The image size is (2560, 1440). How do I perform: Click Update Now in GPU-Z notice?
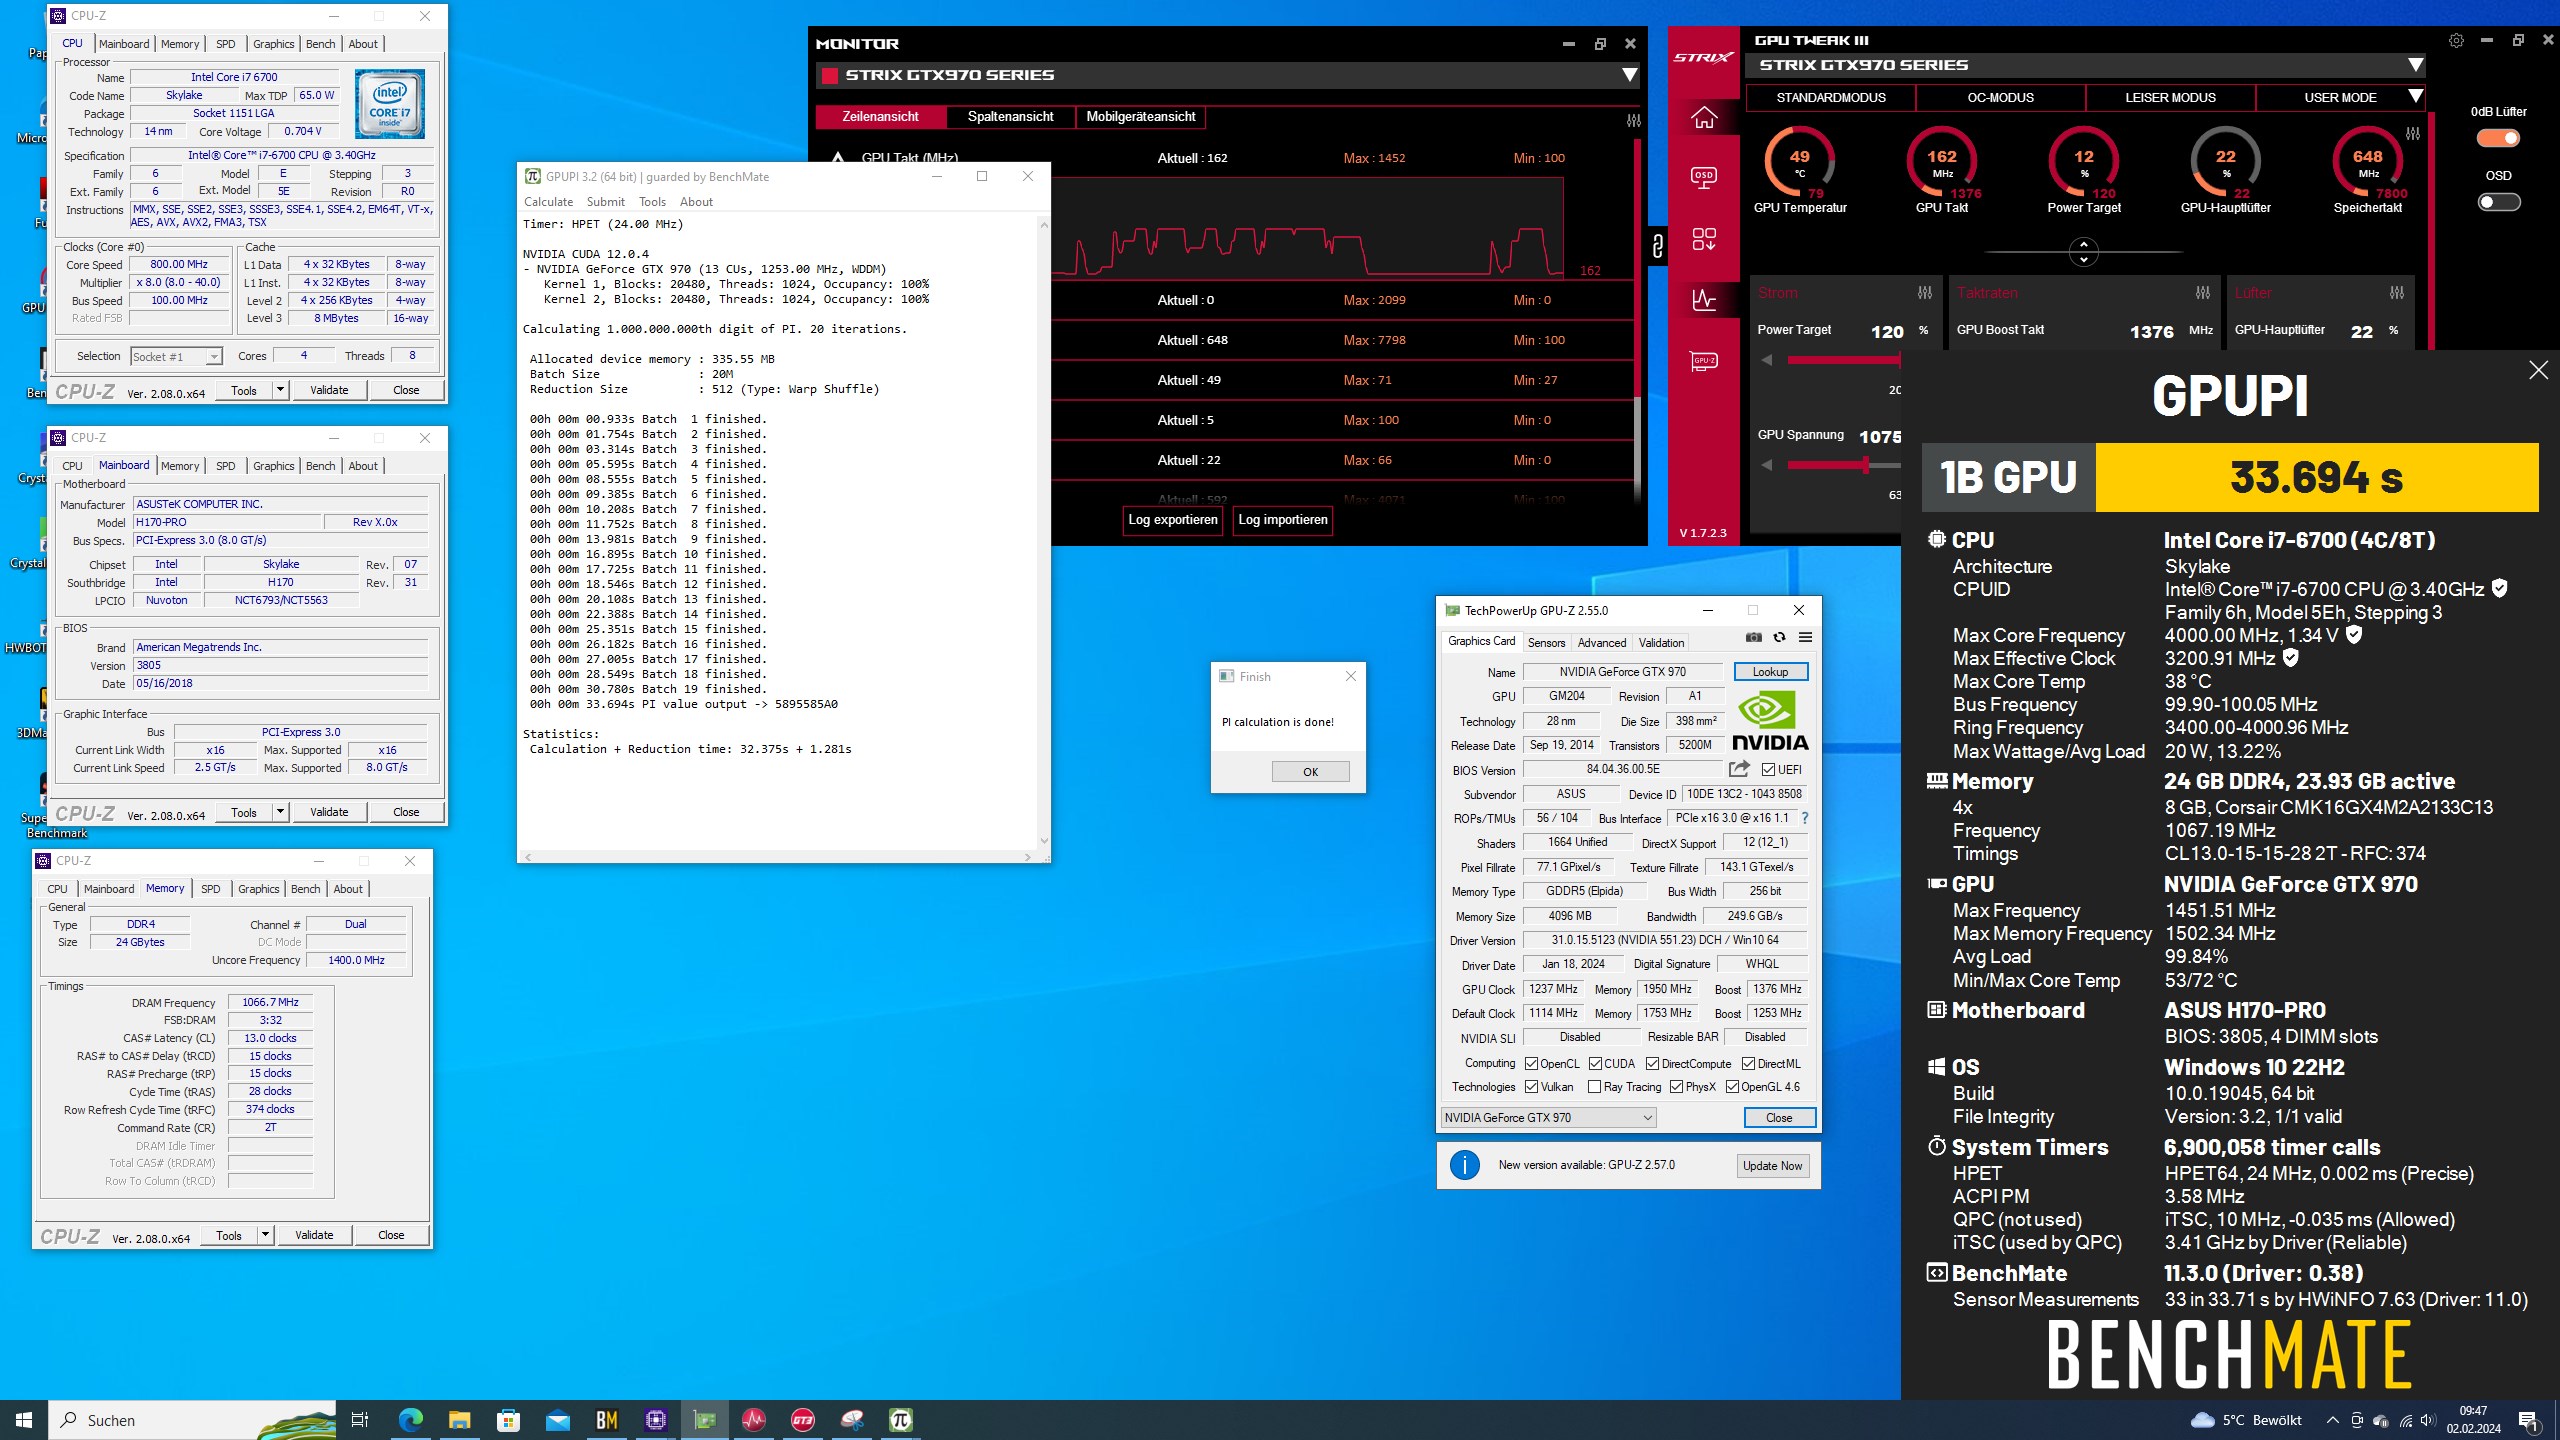[1772, 1166]
